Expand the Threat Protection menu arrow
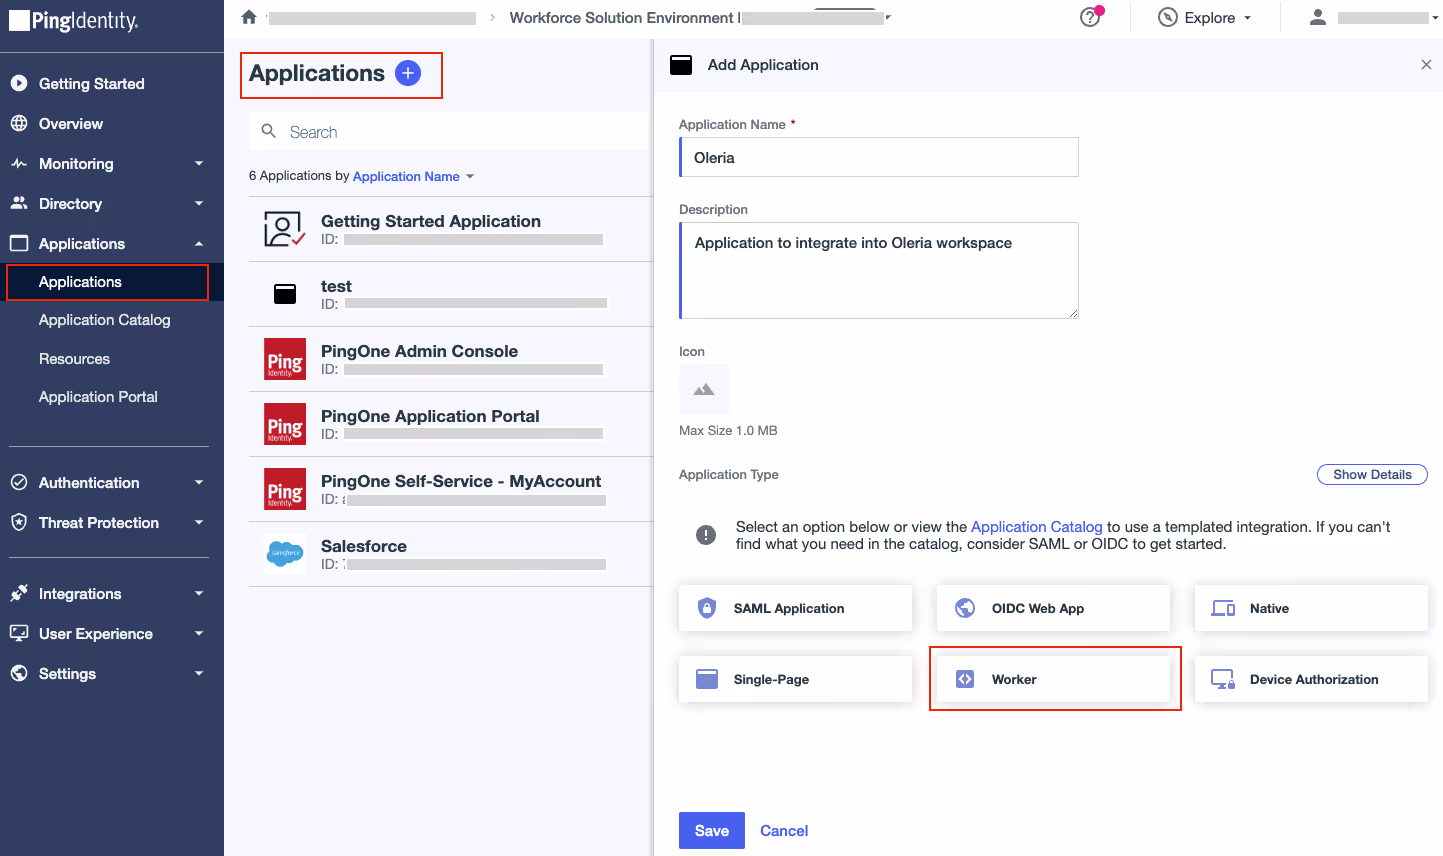The image size is (1443, 856). click(199, 522)
